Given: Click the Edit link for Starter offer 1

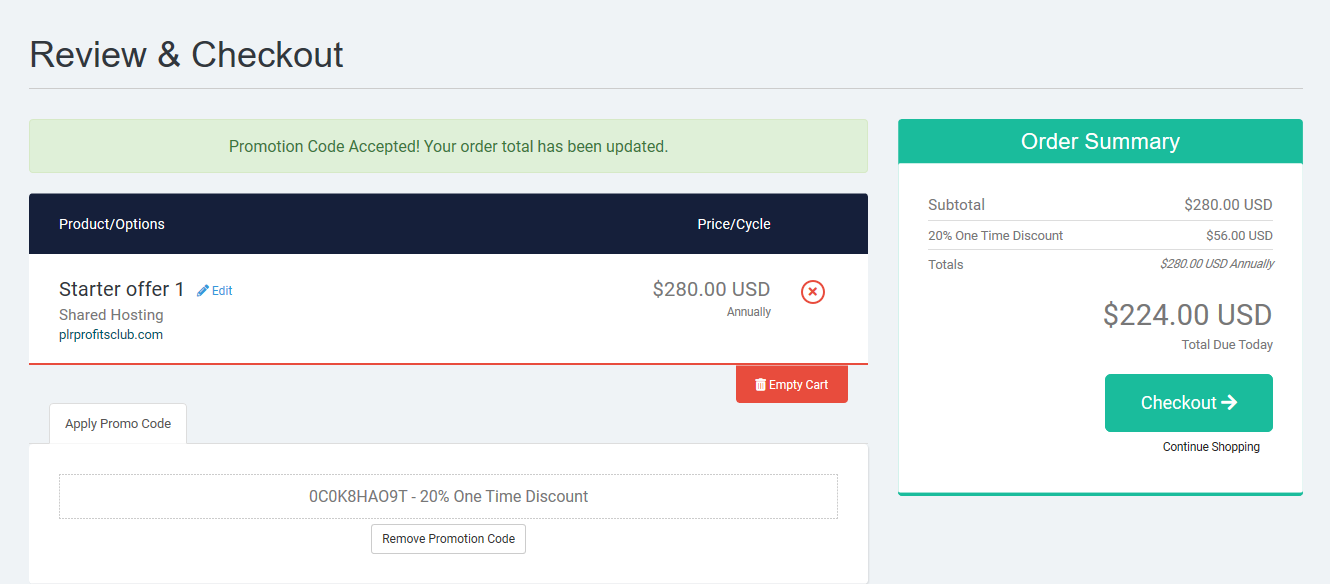Looking at the screenshot, I should 215,291.
